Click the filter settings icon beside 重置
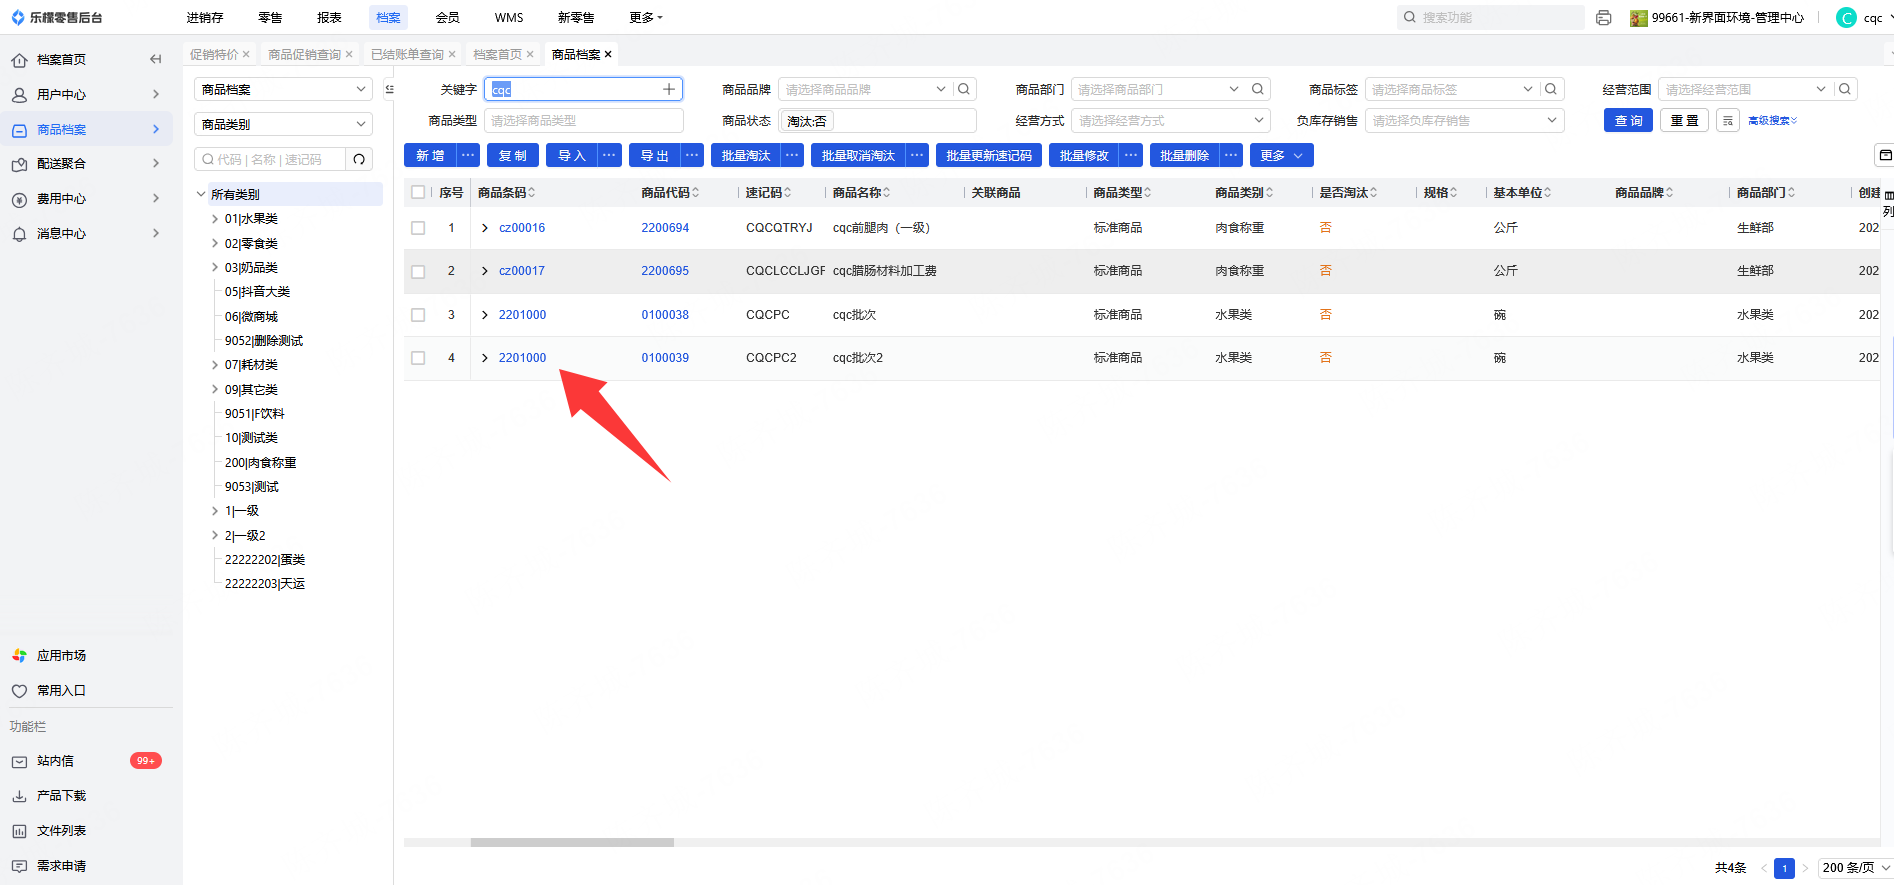Image resolution: width=1894 pixels, height=885 pixels. coord(1728,121)
